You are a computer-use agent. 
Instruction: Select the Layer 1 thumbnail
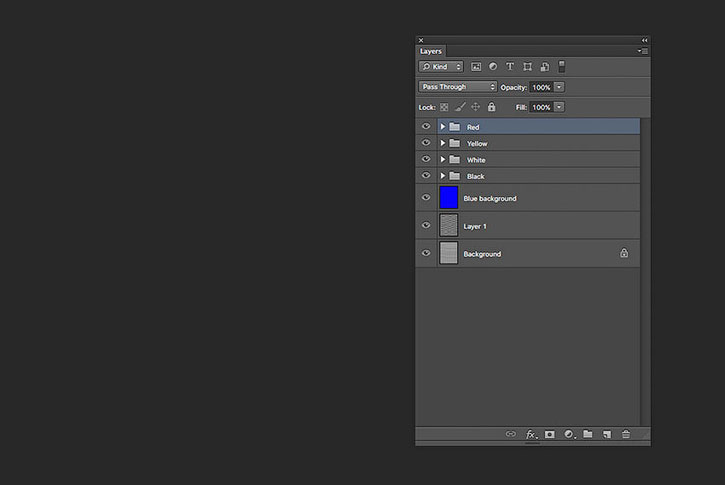tap(449, 225)
